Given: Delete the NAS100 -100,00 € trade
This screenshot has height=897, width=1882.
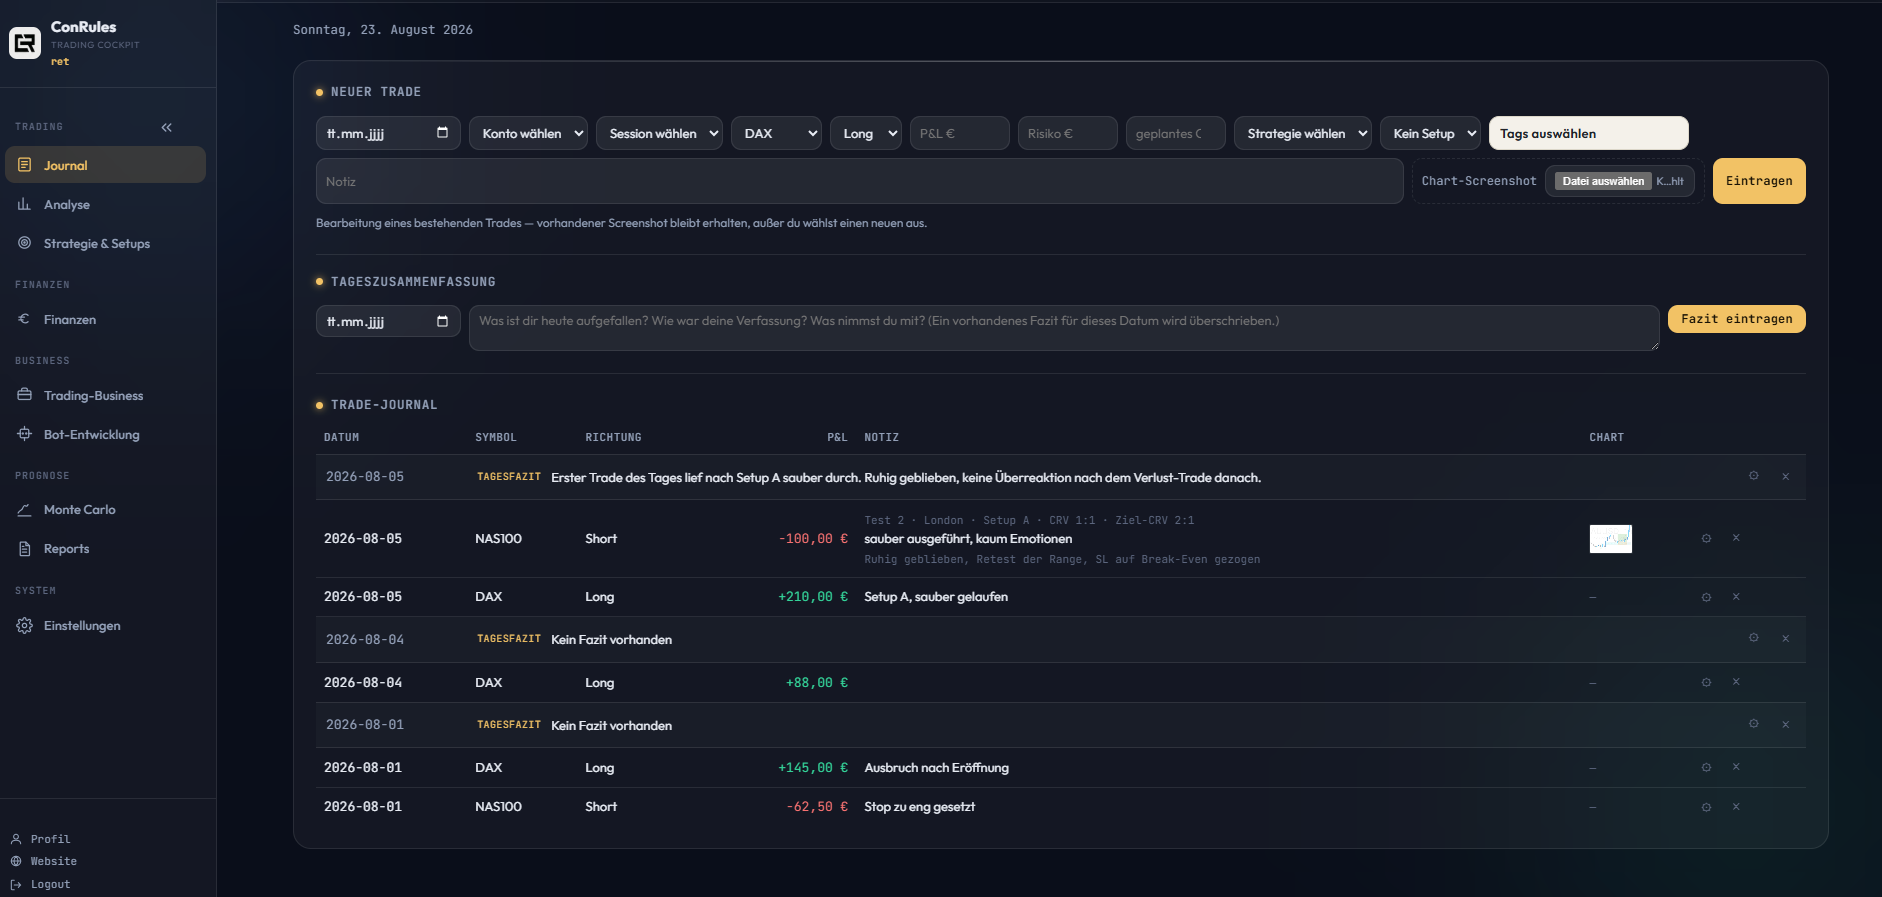Looking at the screenshot, I should click(1736, 538).
